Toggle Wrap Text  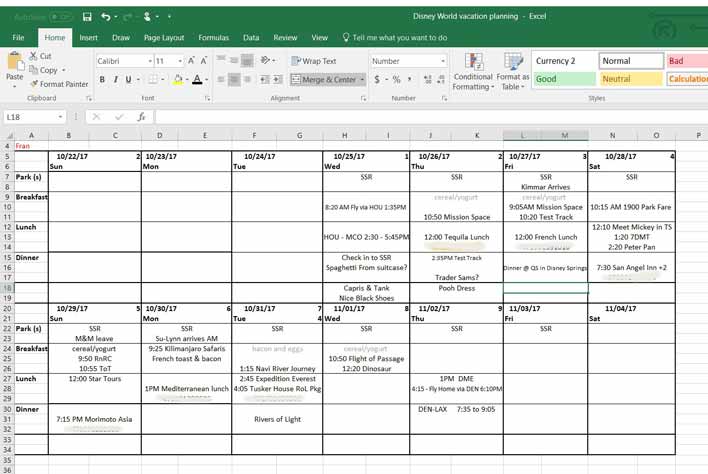tap(314, 60)
